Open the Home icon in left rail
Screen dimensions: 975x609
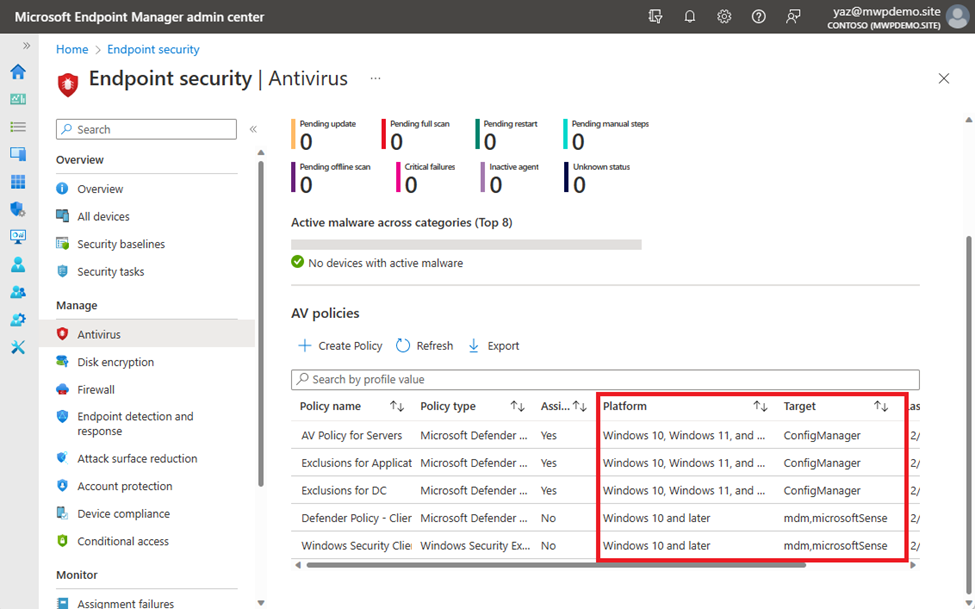(18, 72)
